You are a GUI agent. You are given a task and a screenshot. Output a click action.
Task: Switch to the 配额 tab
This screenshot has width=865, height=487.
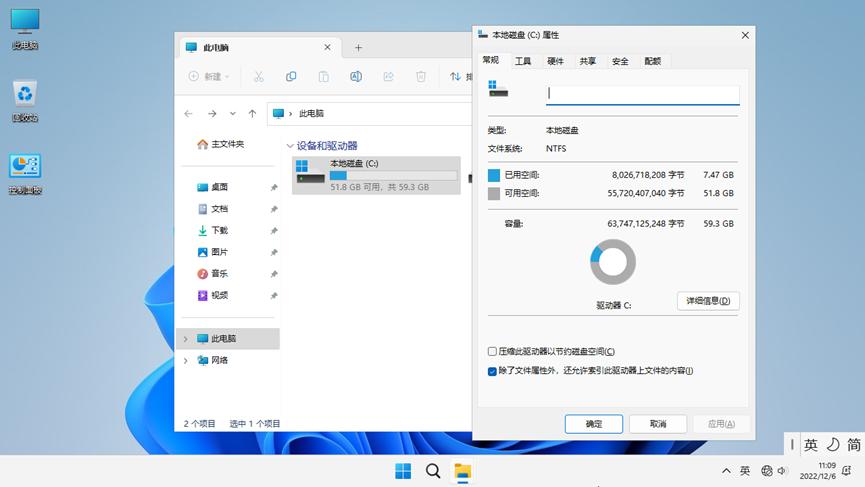(x=653, y=61)
